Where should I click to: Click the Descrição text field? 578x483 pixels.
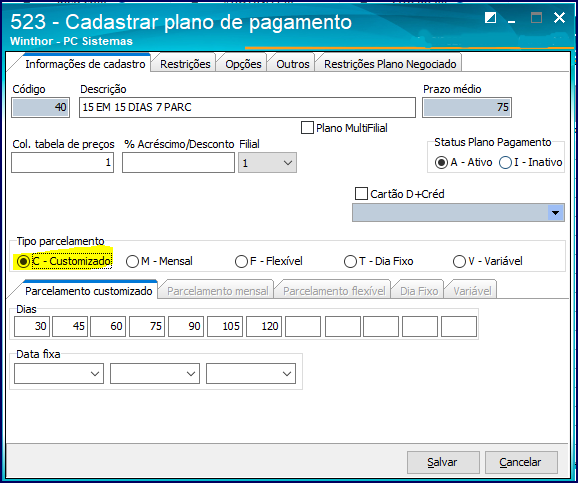[247, 107]
